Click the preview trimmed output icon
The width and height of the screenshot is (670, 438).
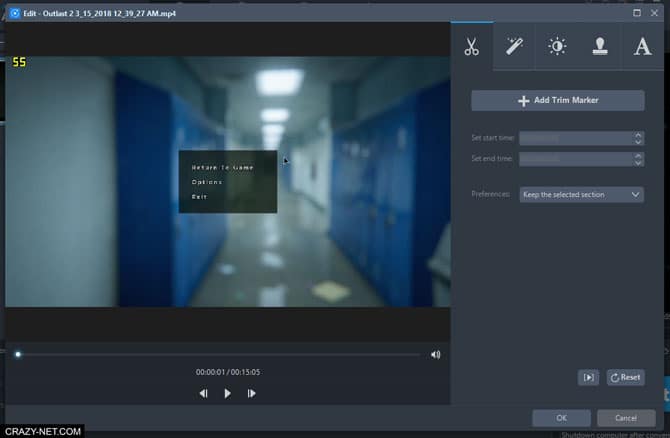click(x=588, y=377)
